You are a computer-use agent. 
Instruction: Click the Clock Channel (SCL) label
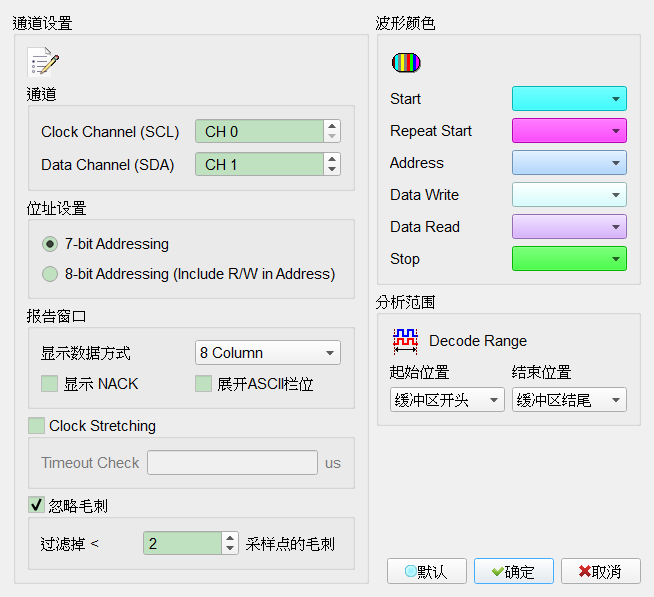(110, 132)
